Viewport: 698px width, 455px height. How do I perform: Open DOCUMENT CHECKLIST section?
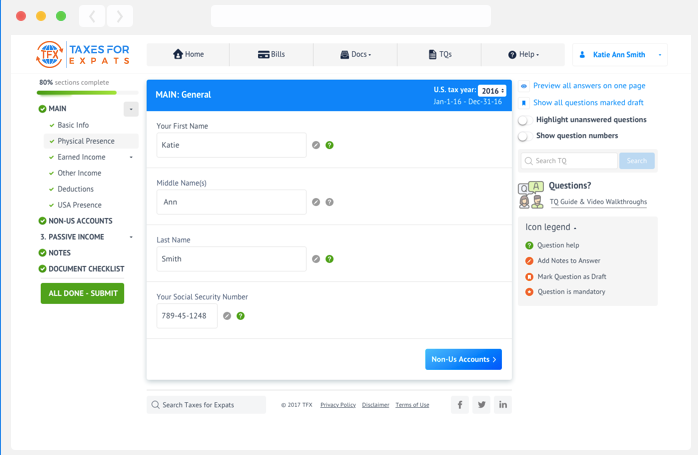[81, 269]
